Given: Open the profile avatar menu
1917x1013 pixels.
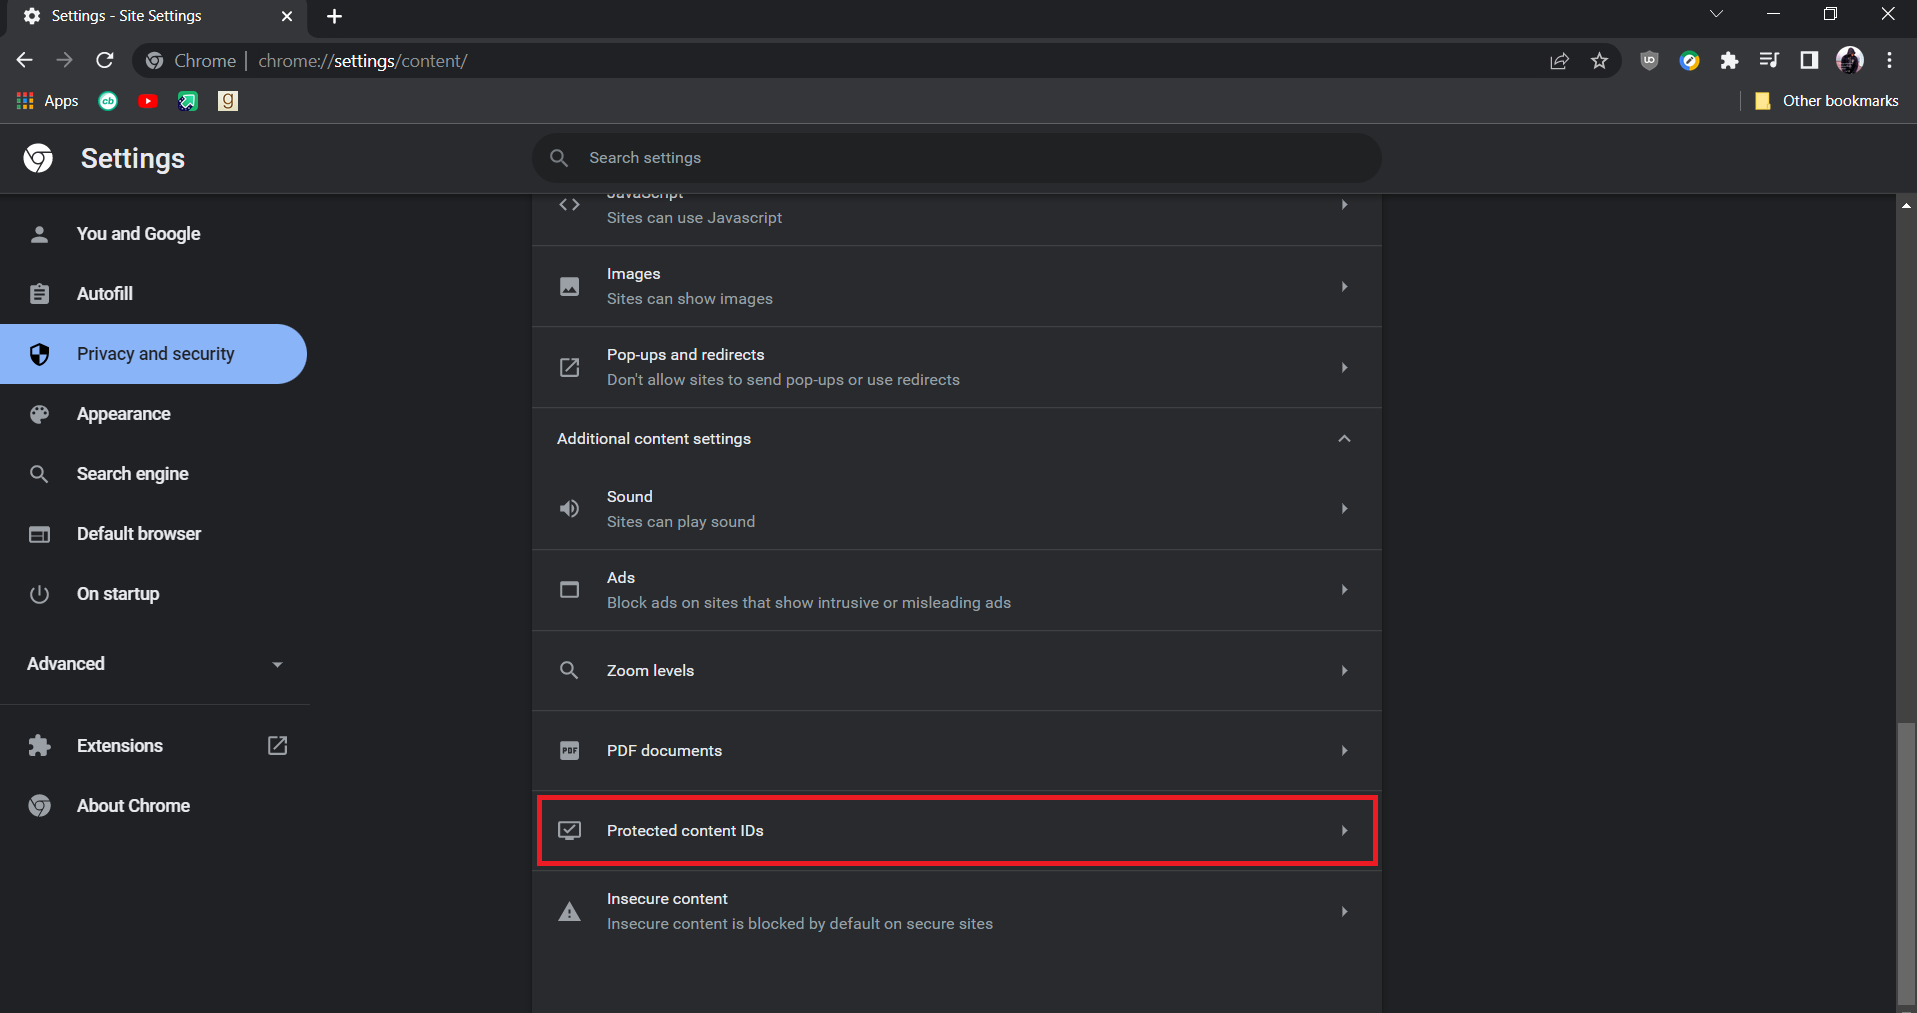Looking at the screenshot, I should pyautogui.click(x=1849, y=61).
